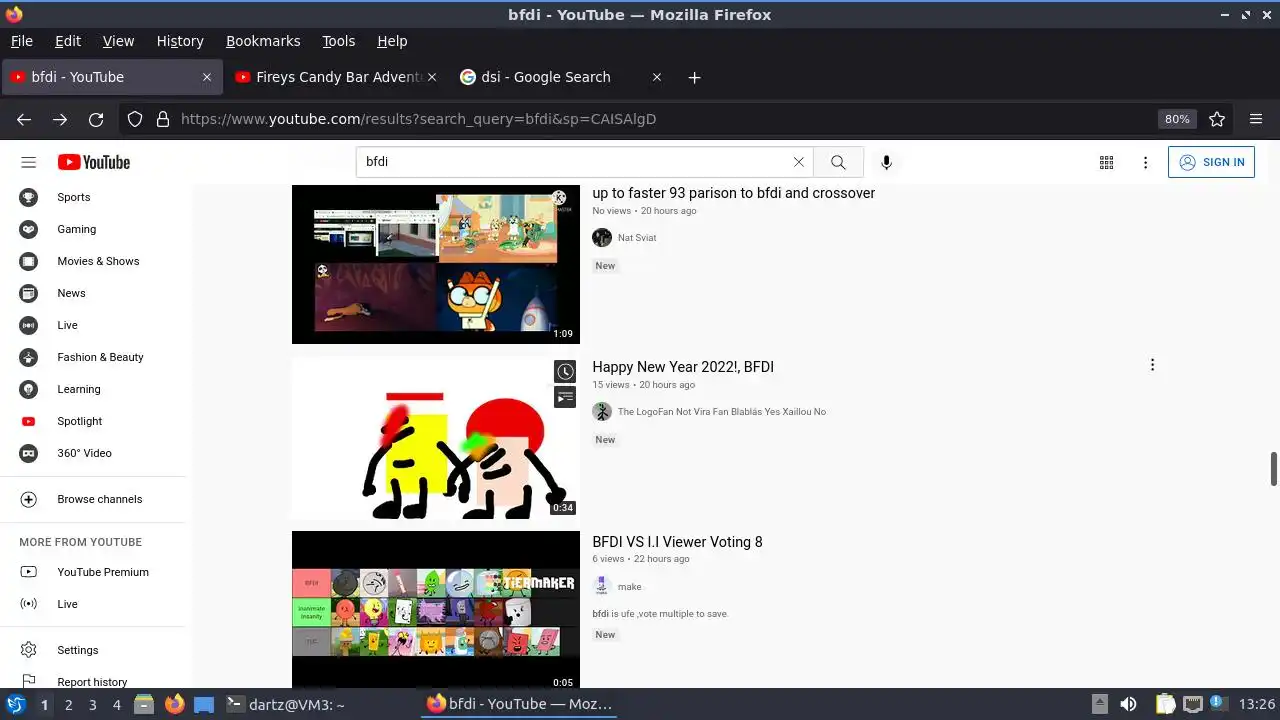Viewport: 1280px width, 720px height.
Task: Open Firefox application hamburger menu
Action: point(1256,119)
